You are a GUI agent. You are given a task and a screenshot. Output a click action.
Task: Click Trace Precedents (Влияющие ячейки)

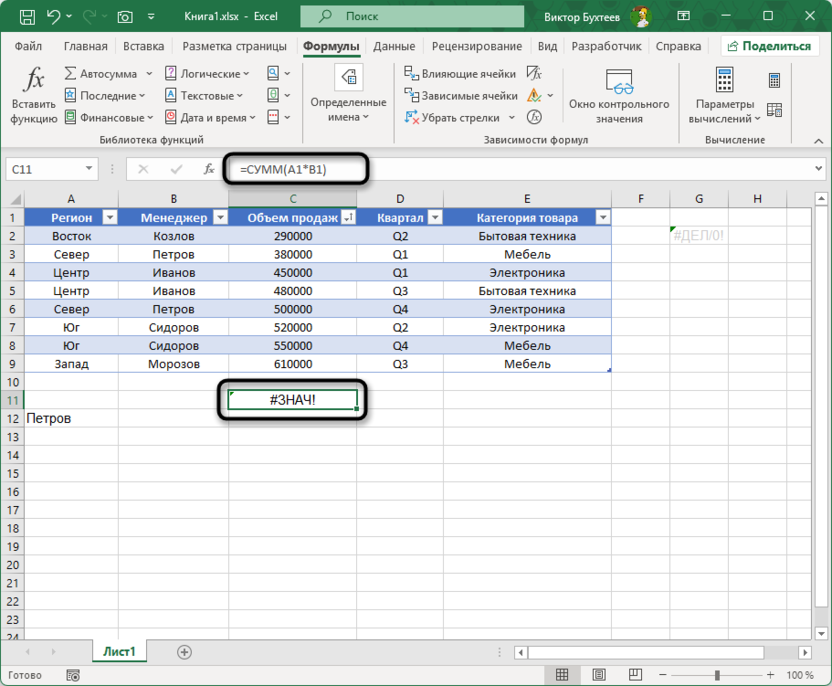[x=460, y=74]
